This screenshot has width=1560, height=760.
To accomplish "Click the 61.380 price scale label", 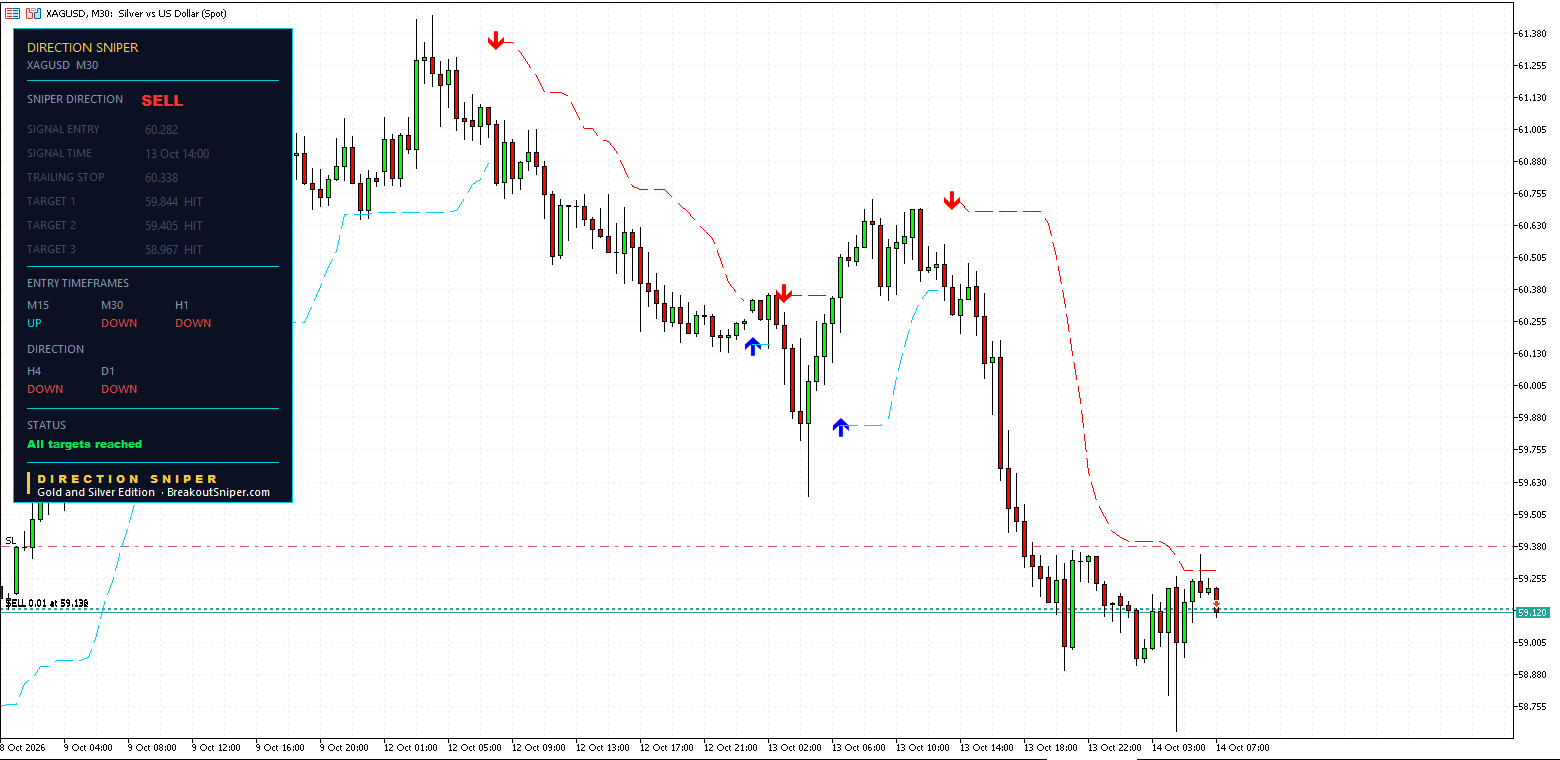I will tap(1533, 33).
